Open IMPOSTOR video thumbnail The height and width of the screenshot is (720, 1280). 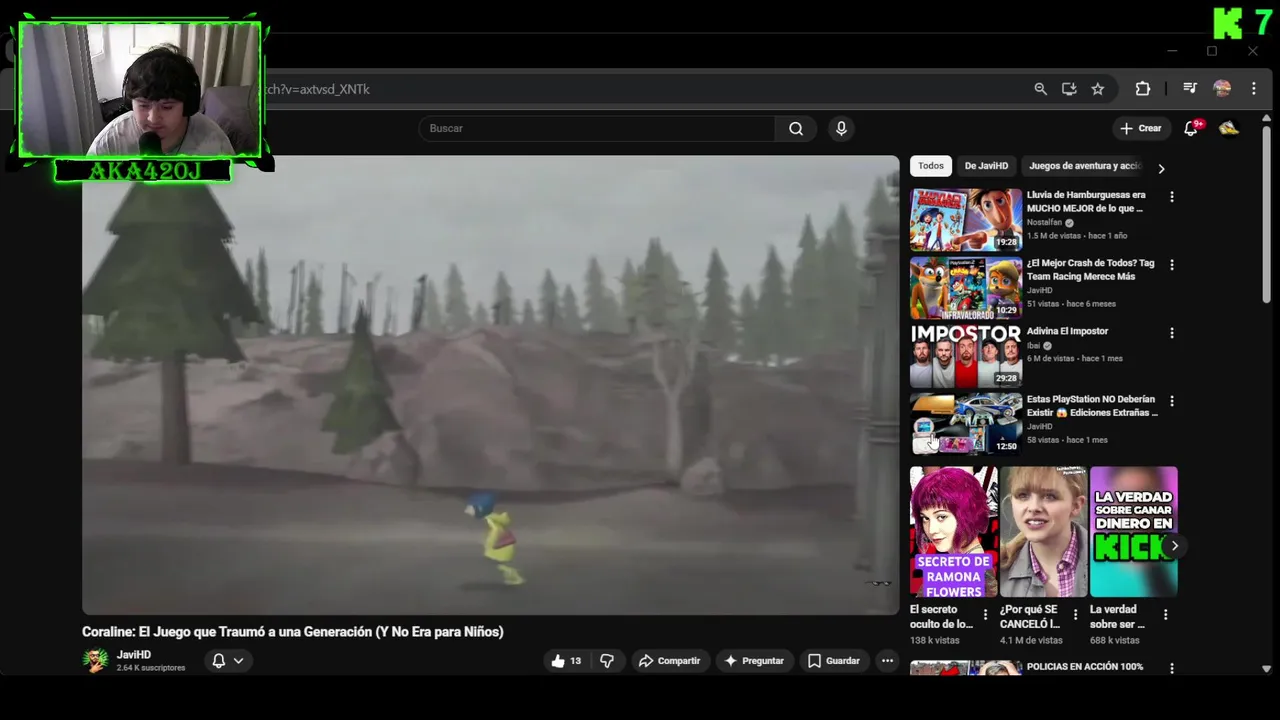[x=966, y=355]
